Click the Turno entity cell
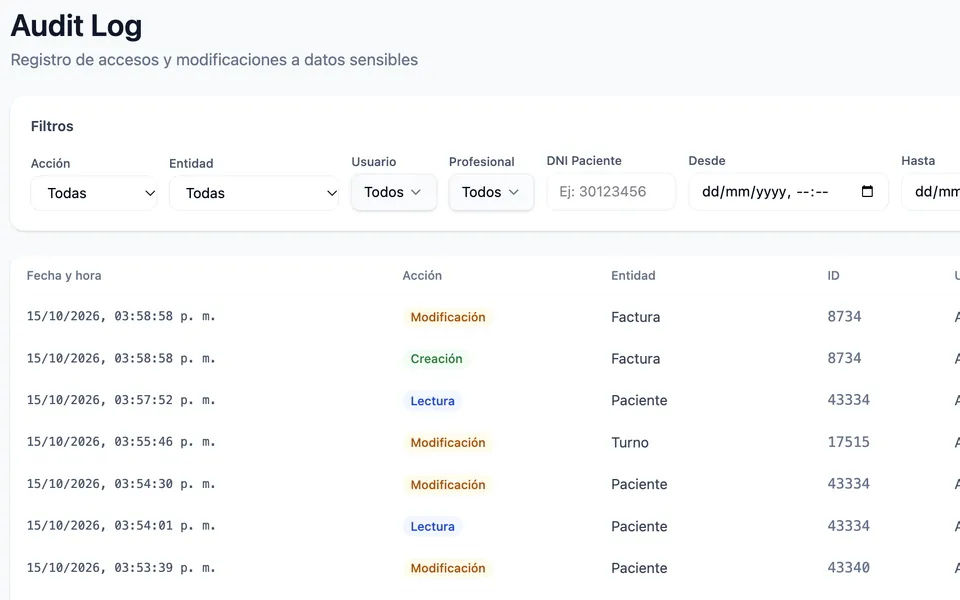Viewport: 960px width, 600px height. (x=629, y=443)
